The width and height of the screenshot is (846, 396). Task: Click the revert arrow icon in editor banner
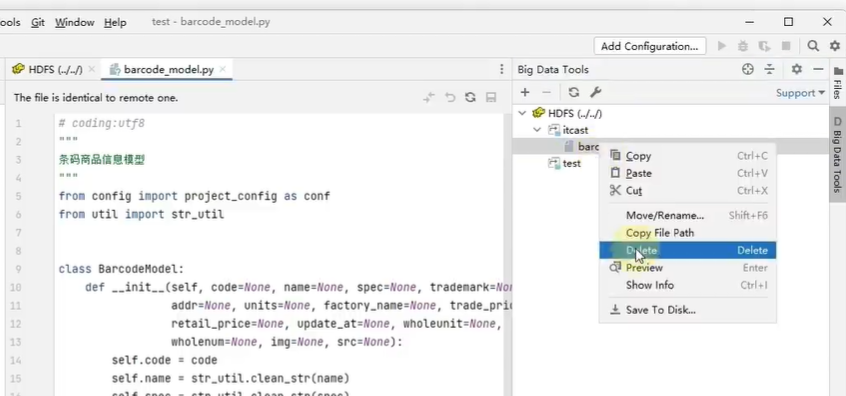tap(450, 97)
